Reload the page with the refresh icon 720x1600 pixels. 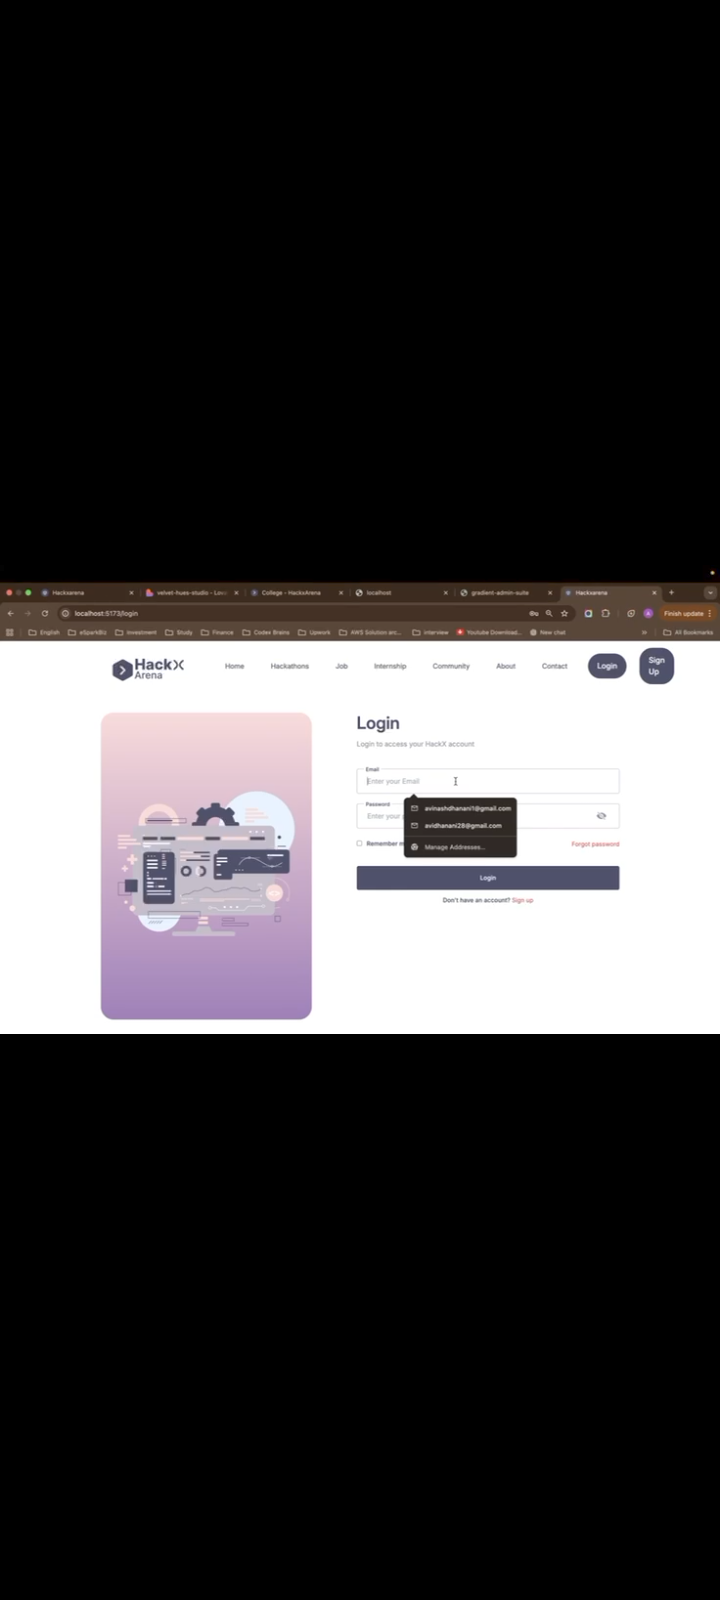45,613
